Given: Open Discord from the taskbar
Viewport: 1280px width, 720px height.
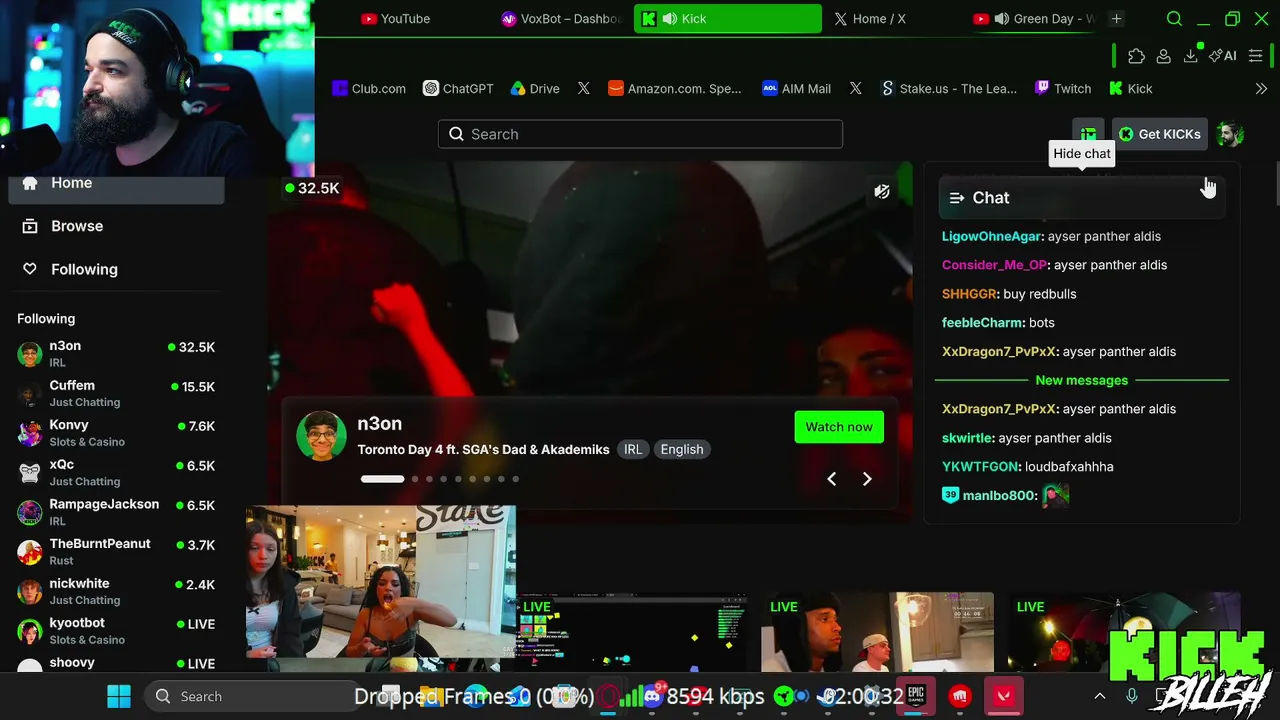Looking at the screenshot, I should click(653, 696).
